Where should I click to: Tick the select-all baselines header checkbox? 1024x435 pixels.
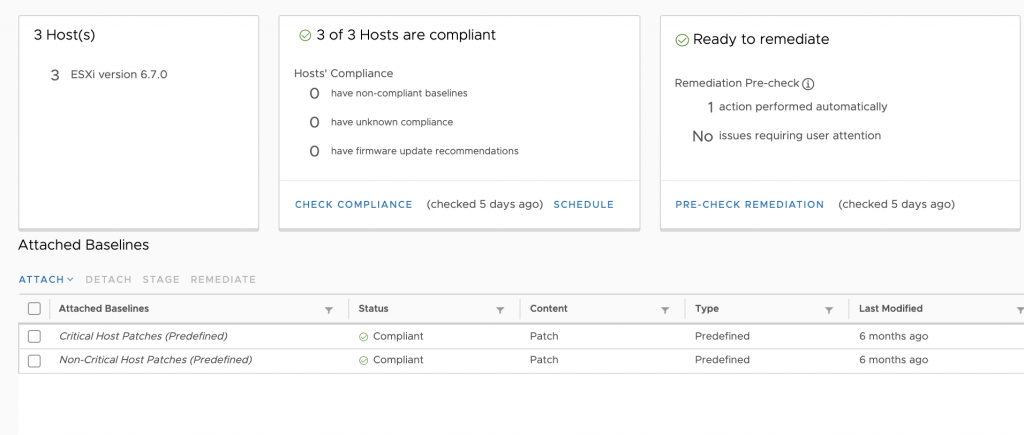click(x=35, y=308)
